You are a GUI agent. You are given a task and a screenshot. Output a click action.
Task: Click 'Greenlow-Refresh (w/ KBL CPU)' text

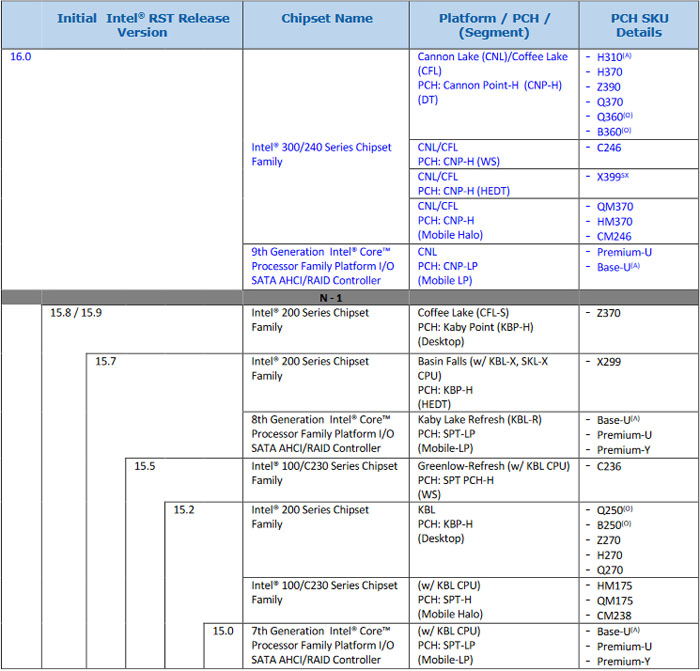(494, 466)
